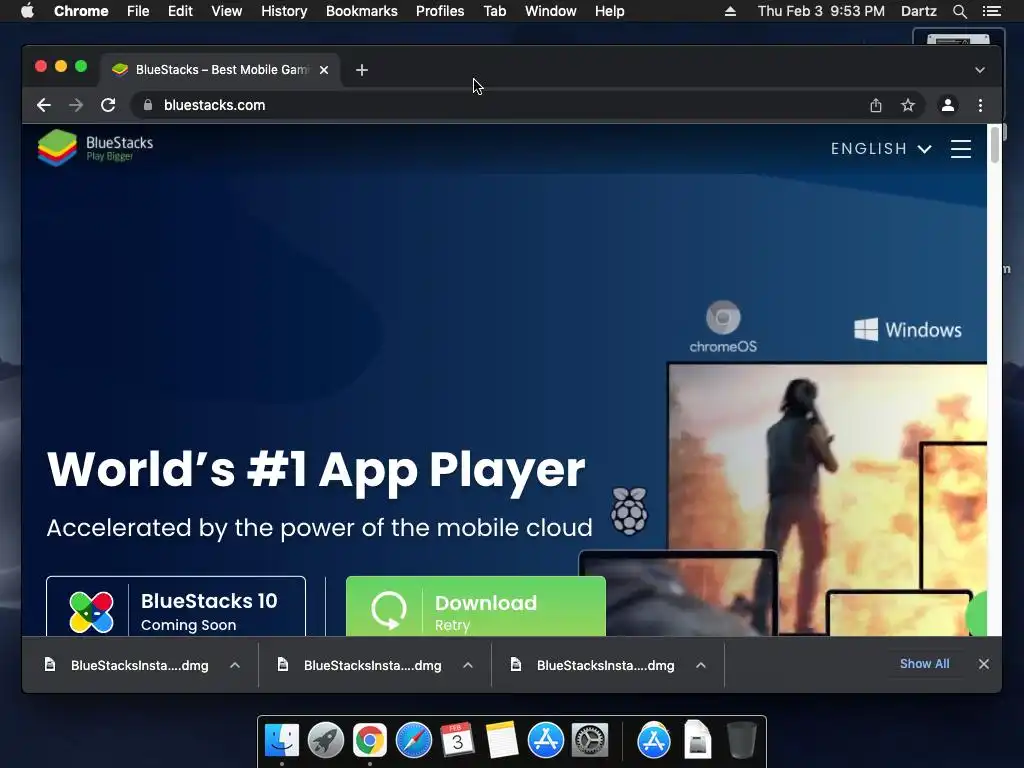
Task: Click the page vertical scrollbar thumb
Action: pyautogui.click(x=995, y=145)
